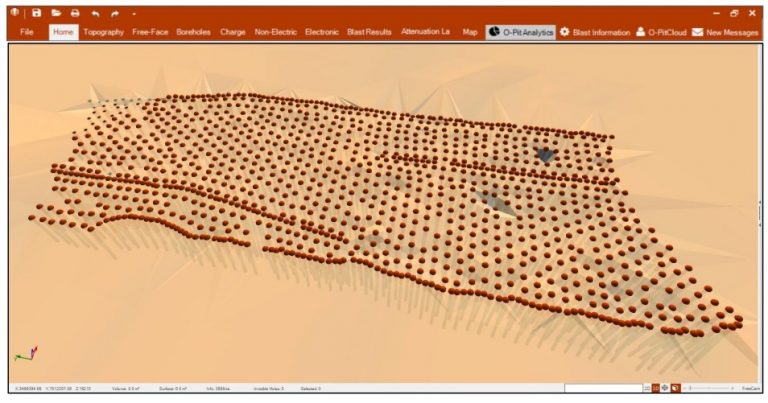Viewport: 768px width, 403px height.
Task: Open O-Pit Analytics panel
Action: click(520, 32)
